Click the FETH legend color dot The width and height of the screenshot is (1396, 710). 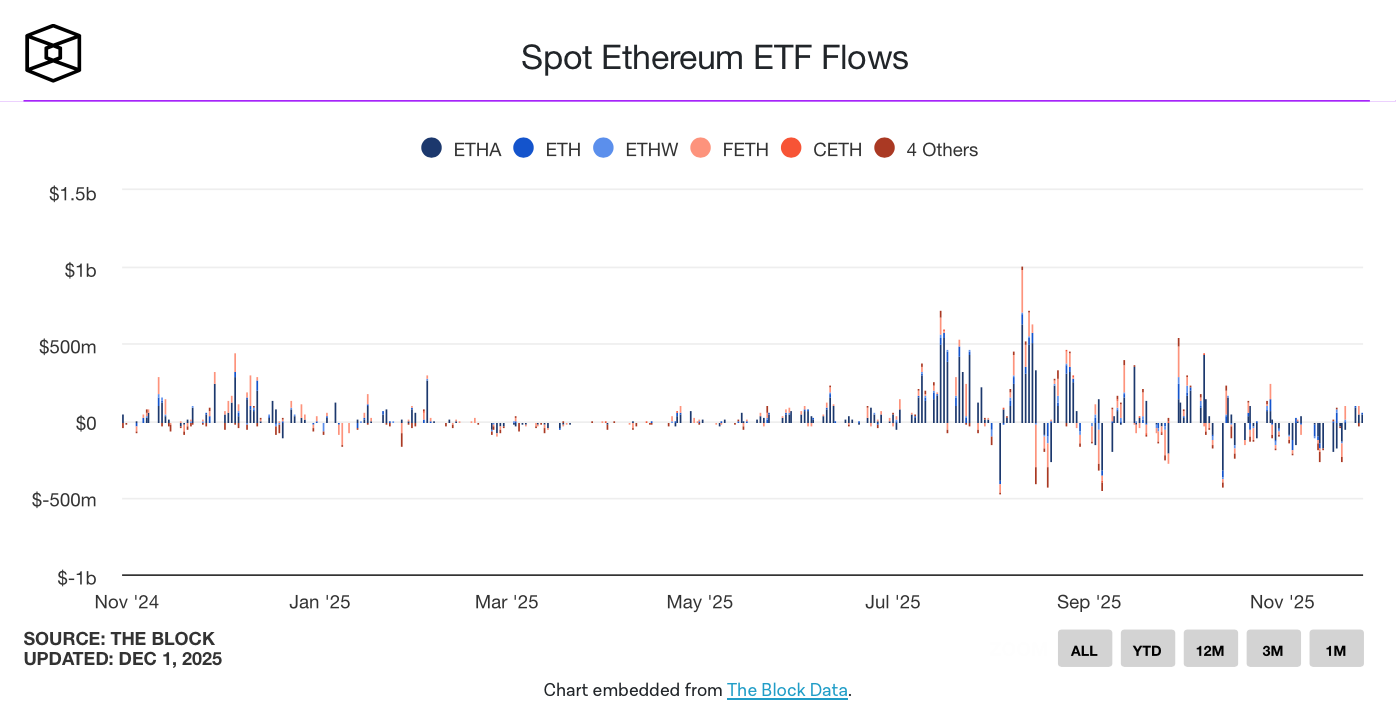(x=700, y=149)
